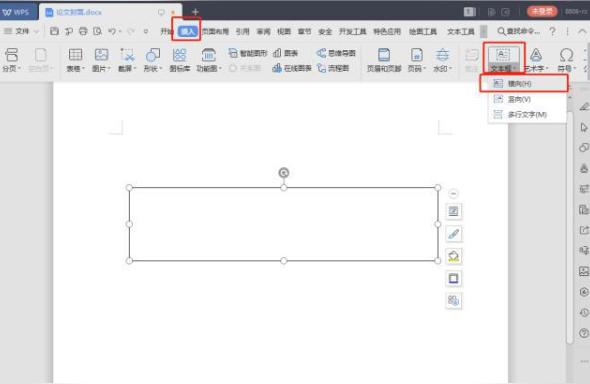590x384 pixels.
Task: Open a new tab with plus button
Action: [x=195, y=12]
